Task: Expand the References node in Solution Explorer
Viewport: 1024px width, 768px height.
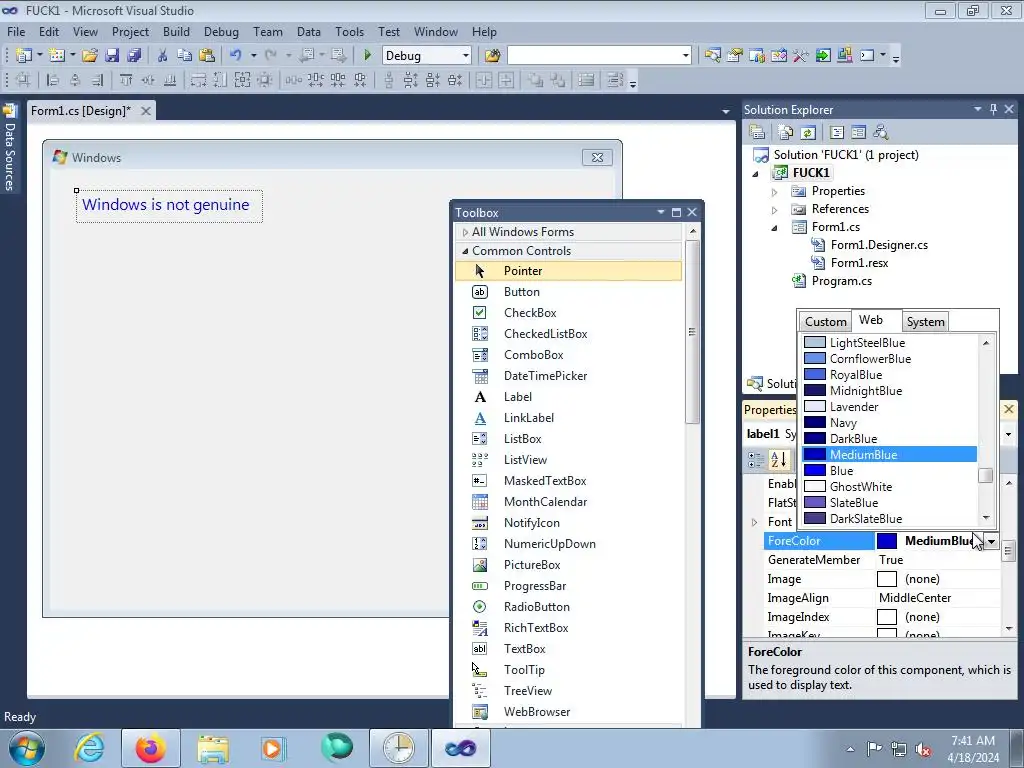Action: coord(775,210)
